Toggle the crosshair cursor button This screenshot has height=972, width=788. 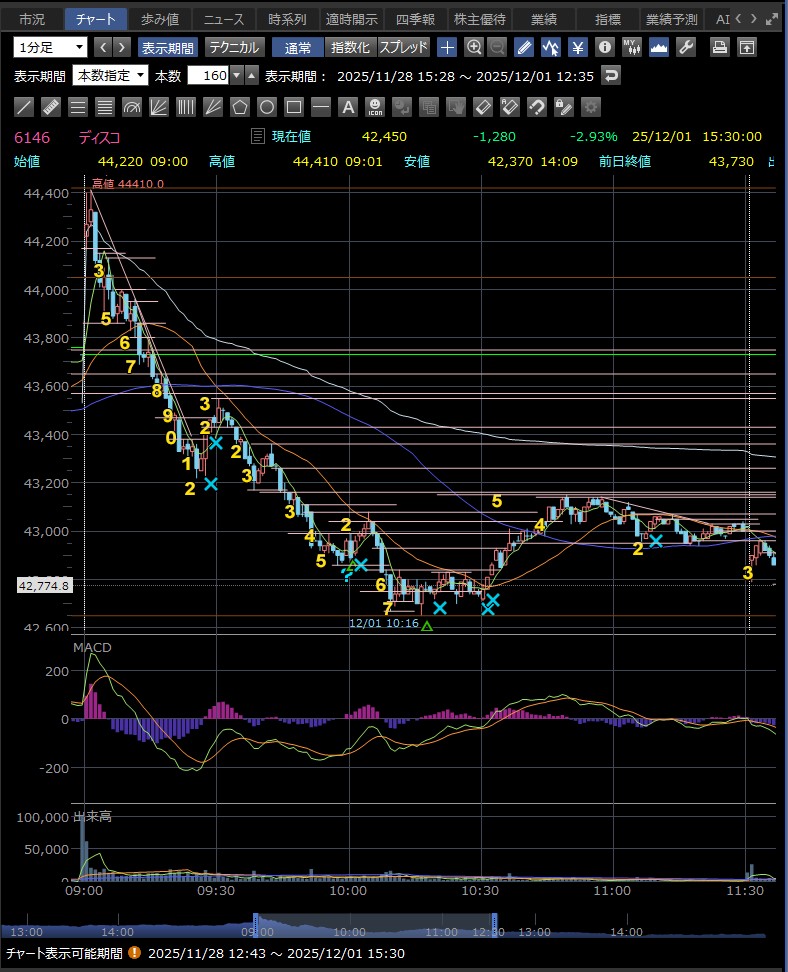coord(447,47)
